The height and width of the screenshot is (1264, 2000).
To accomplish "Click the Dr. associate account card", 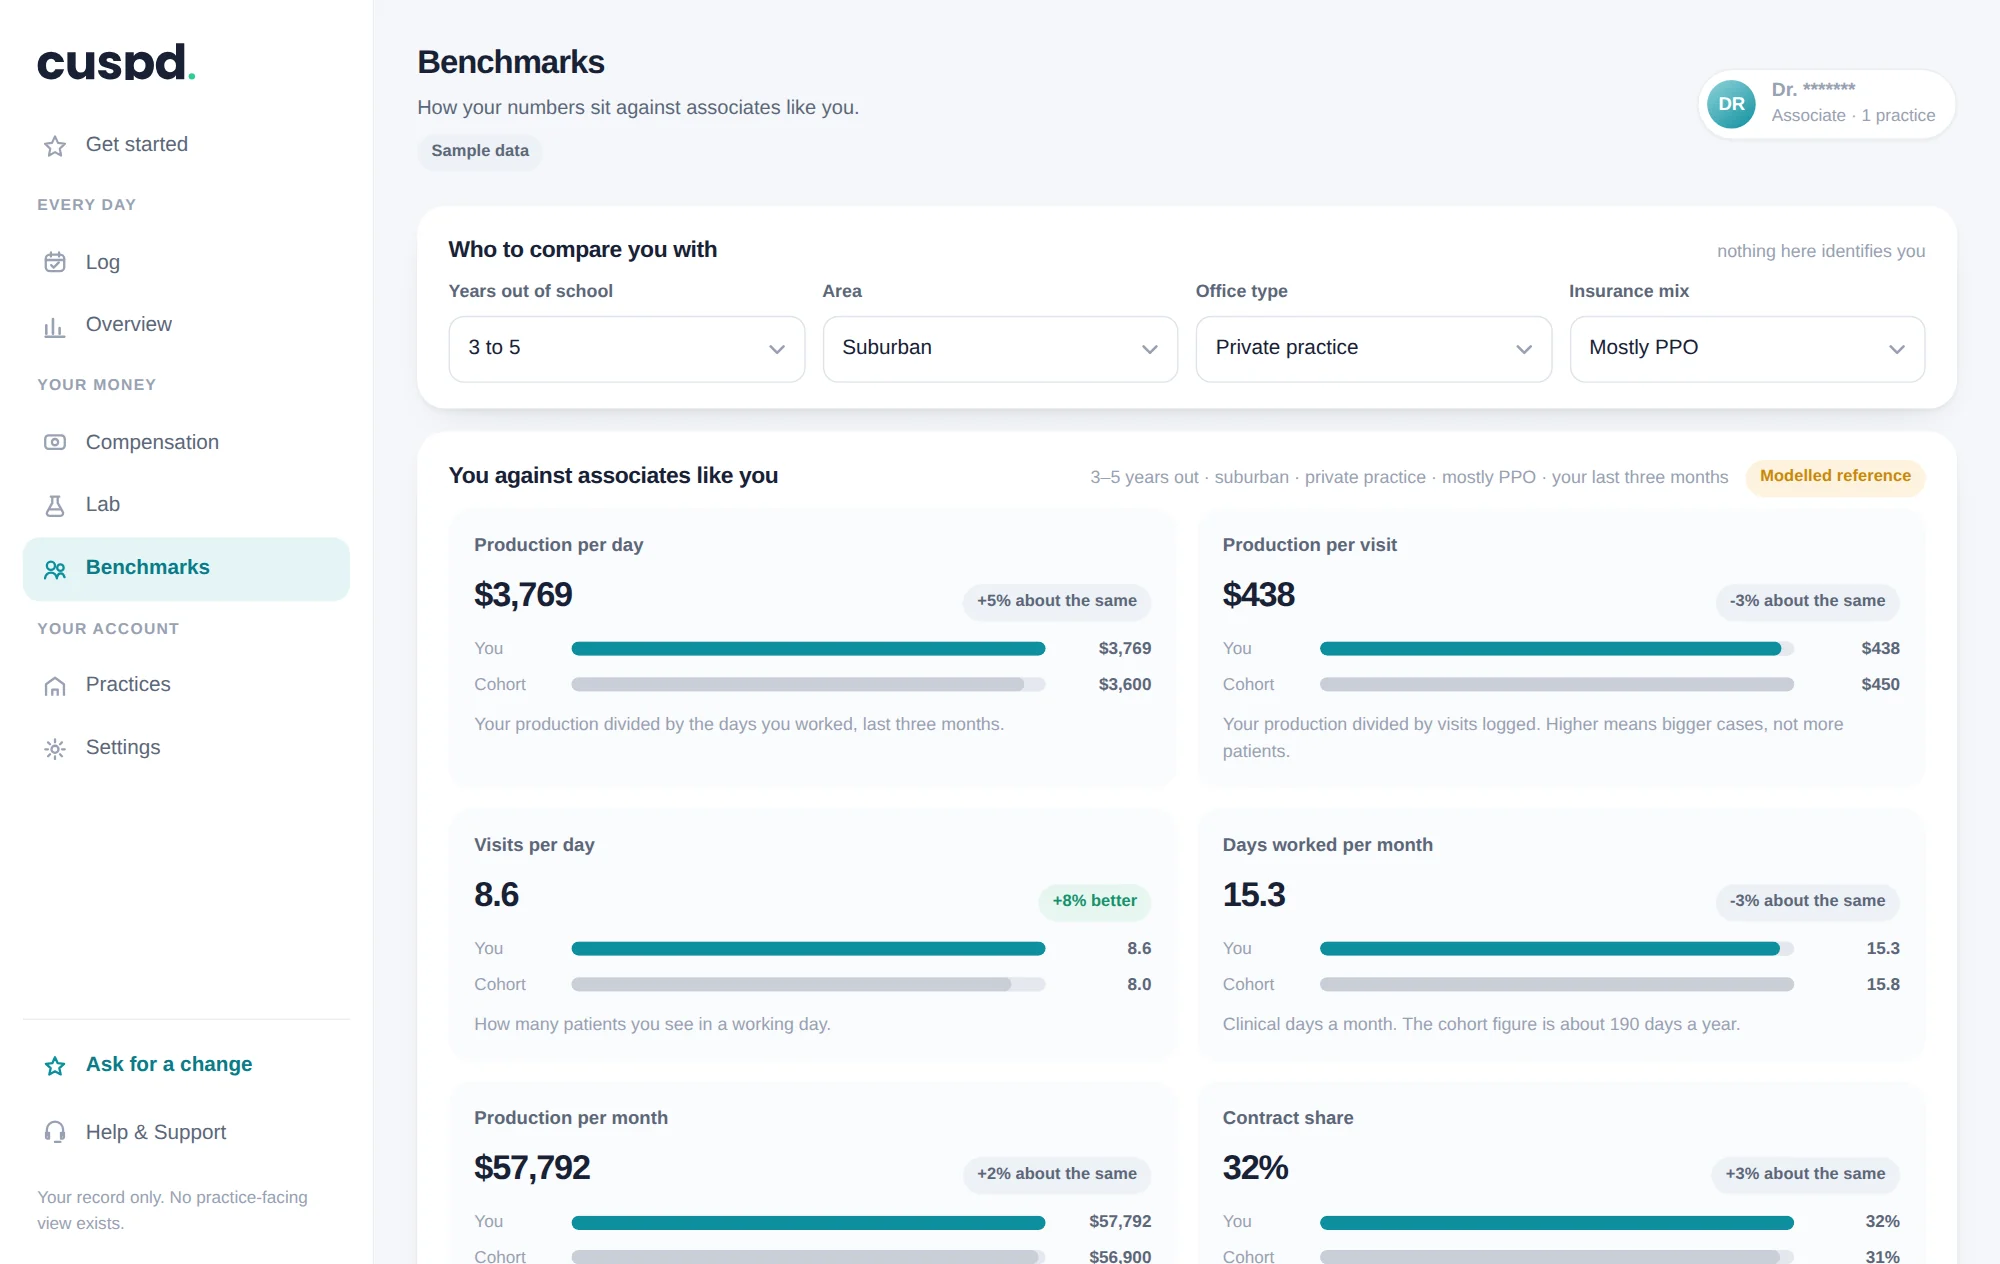I will [1827, 104].
